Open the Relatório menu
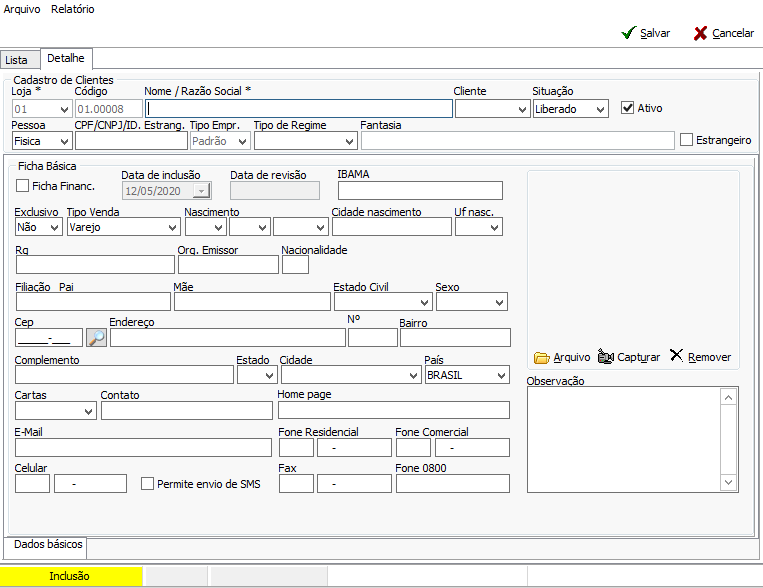 tap(73, 9)
